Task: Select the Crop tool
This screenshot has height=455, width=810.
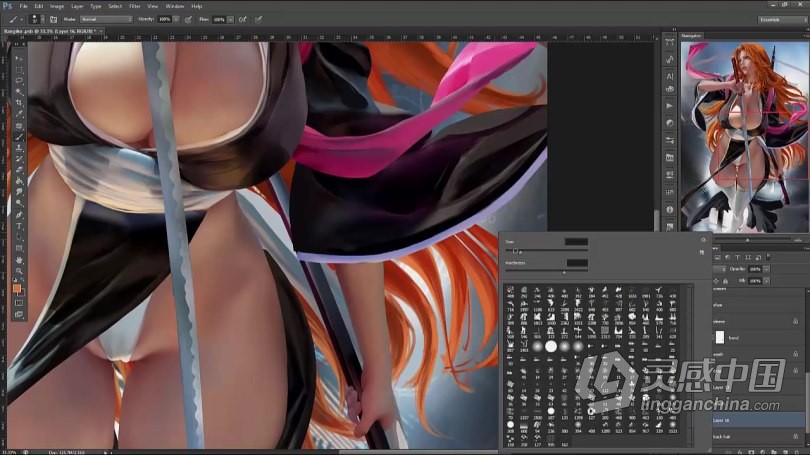Action: (x=19, y=103)
